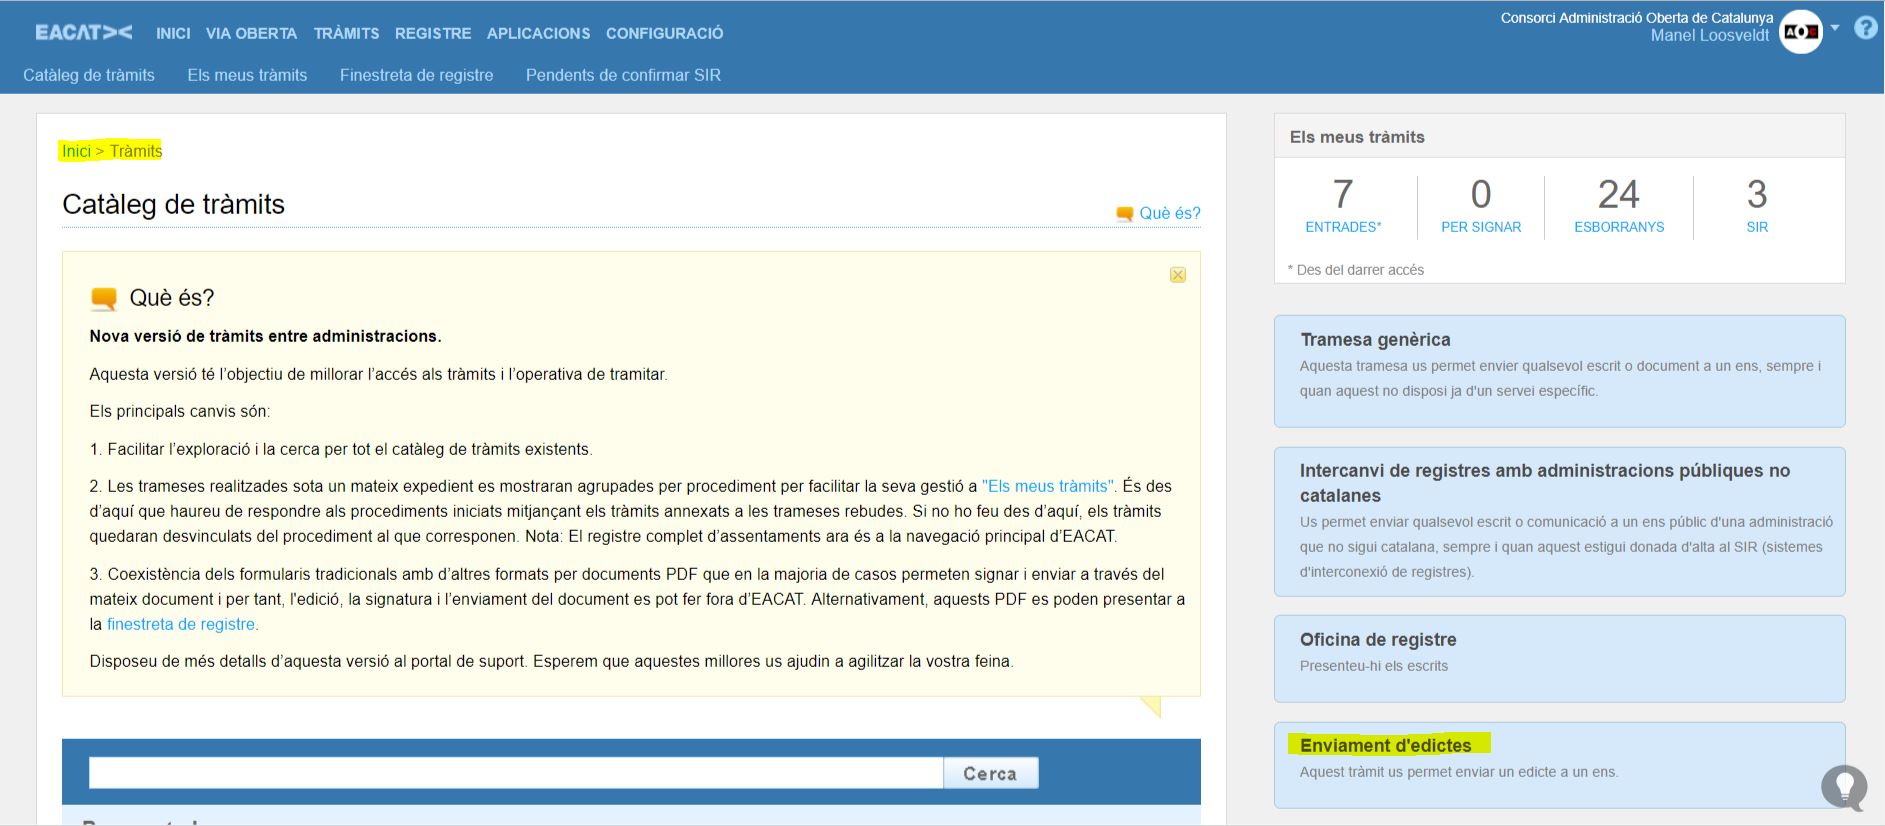Switch to Els meus tràmits tab
This screenshot has width=1885, height=826.
pos(247,75)
